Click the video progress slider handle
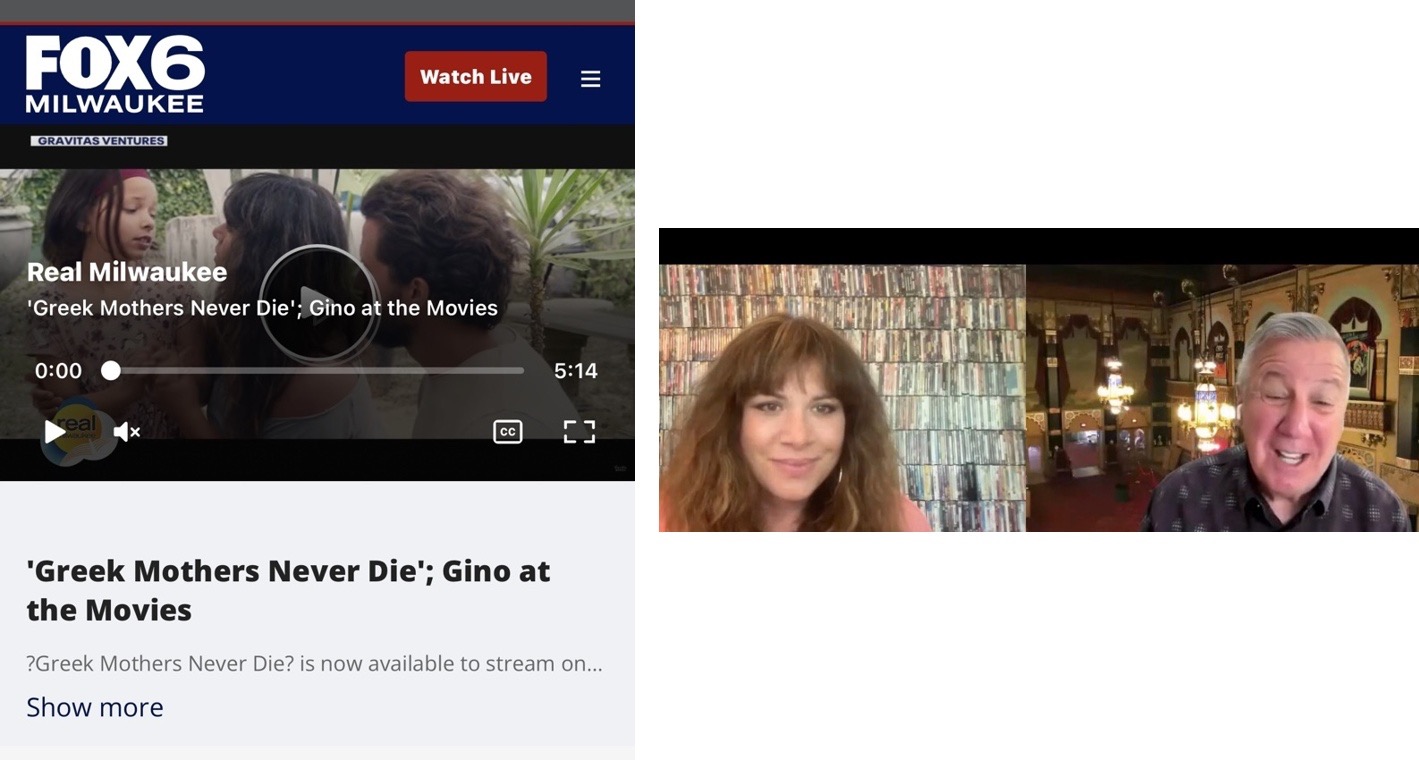 (x=111, y=371)
